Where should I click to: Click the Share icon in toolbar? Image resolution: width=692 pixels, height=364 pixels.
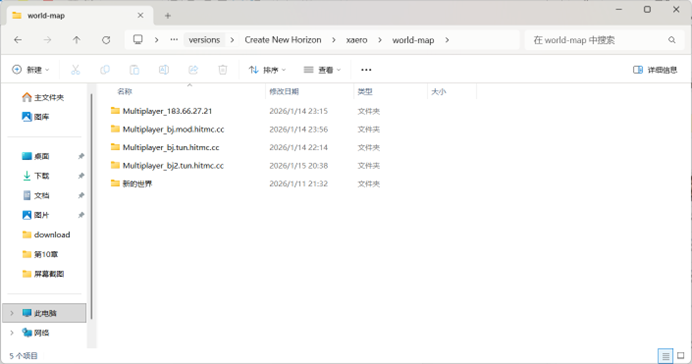pos(193,70)
